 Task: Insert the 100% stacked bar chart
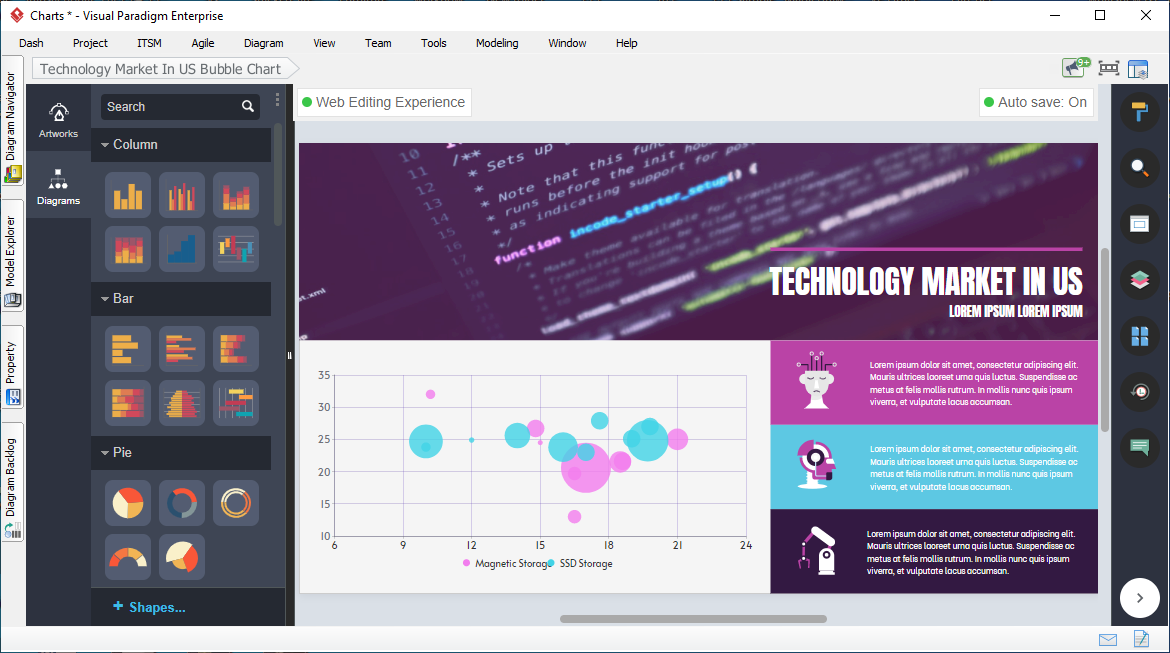128,403
